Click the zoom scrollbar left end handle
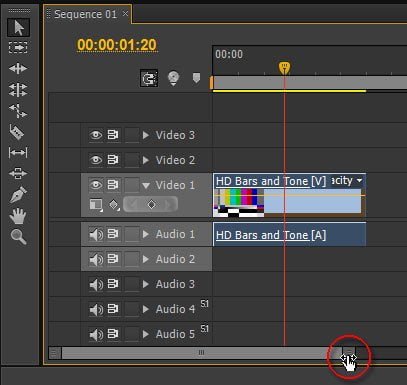 (55, 353)
